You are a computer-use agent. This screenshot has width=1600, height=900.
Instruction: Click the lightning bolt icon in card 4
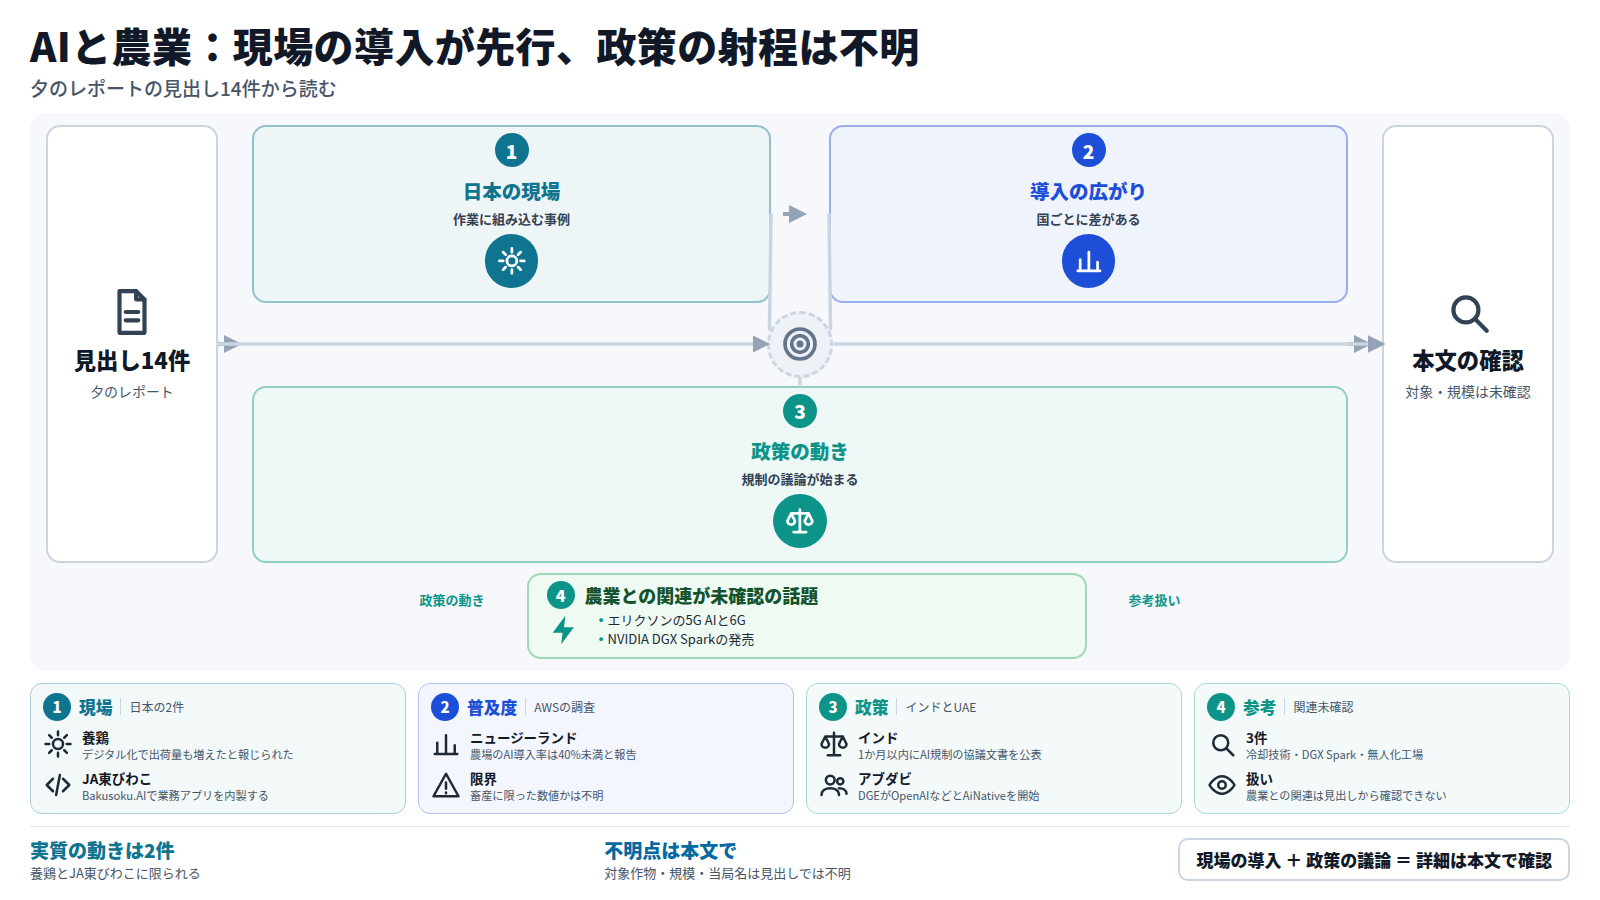[563, 630]
